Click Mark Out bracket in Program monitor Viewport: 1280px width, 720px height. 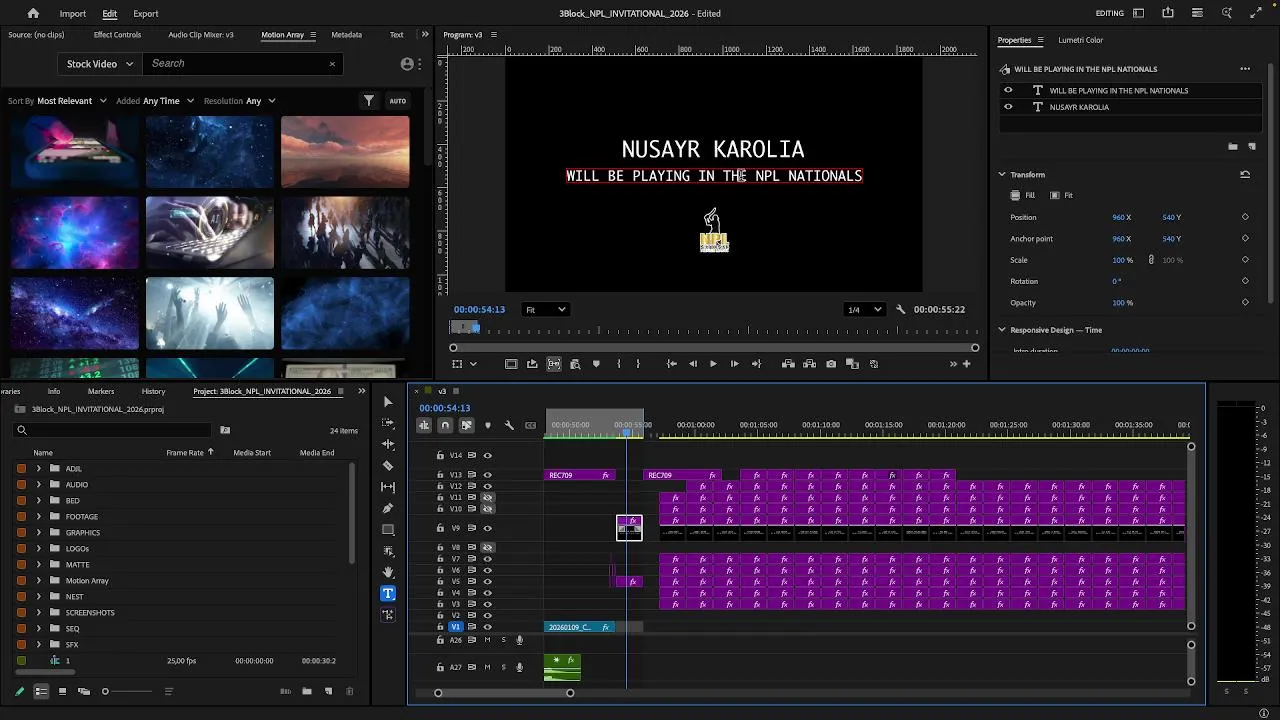[638, 364]
